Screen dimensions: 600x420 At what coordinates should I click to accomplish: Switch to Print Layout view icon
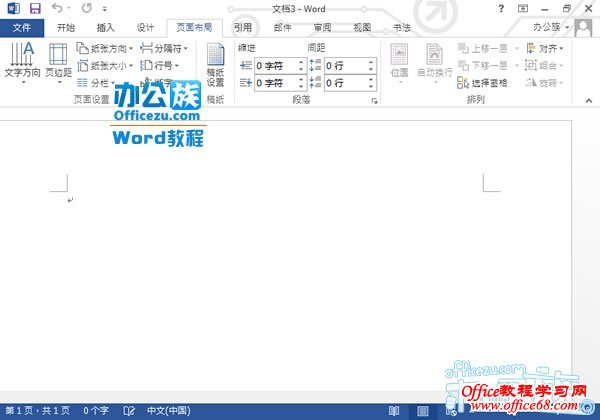tap(422, 411)
